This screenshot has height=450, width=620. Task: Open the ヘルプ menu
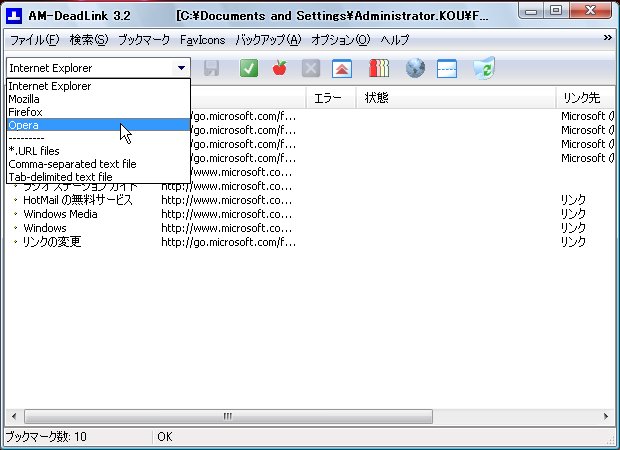pos(395,40)
